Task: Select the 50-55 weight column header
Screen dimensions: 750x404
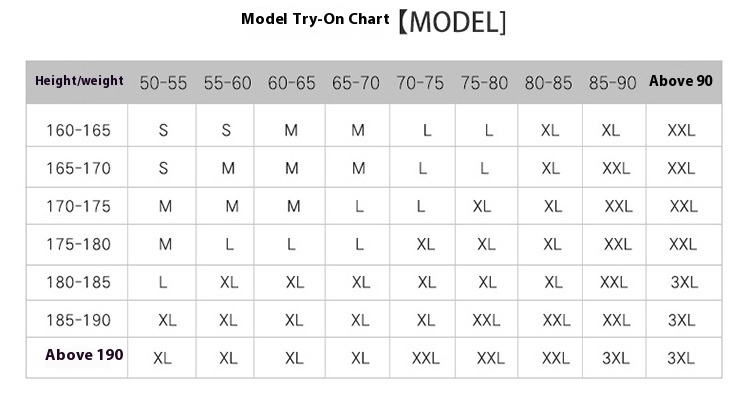Action: click(x=163, y=83)
